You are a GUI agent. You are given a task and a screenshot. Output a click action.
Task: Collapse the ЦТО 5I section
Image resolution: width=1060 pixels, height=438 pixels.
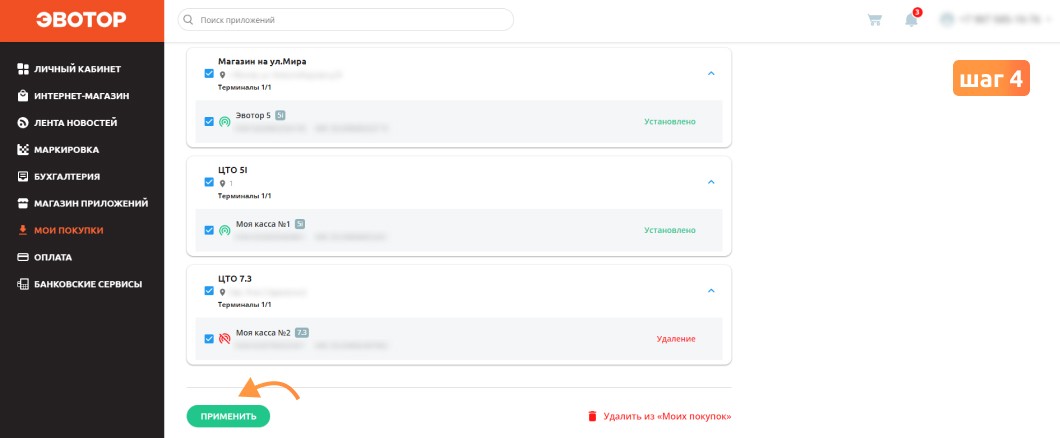710,182
